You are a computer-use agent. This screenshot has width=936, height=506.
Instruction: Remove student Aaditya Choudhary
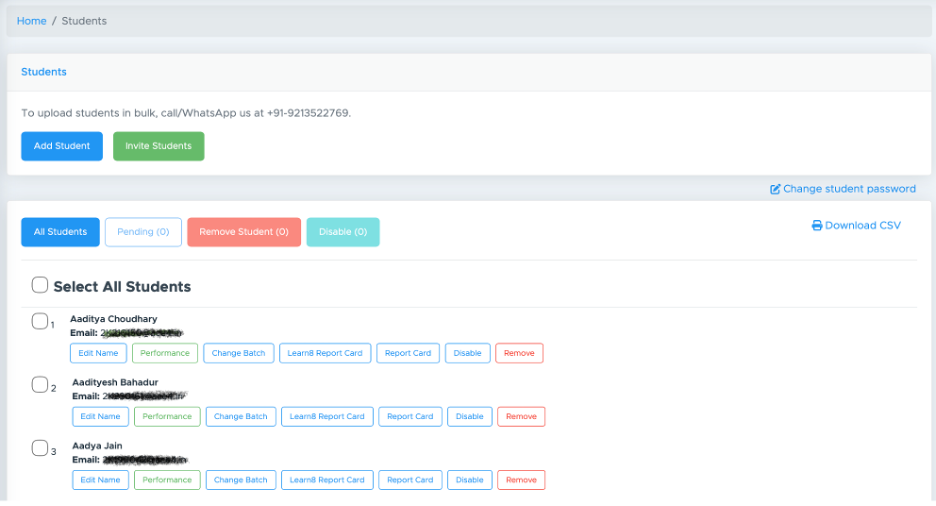(x=519, y=353)
